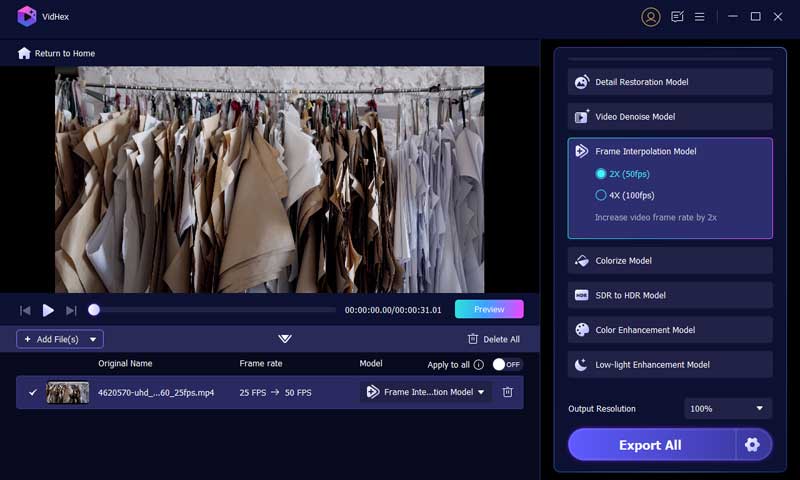Uncheck the 4620570-uhd video file checkbox
The width and height of the screenshot is (800, 480).
(32, 392)
